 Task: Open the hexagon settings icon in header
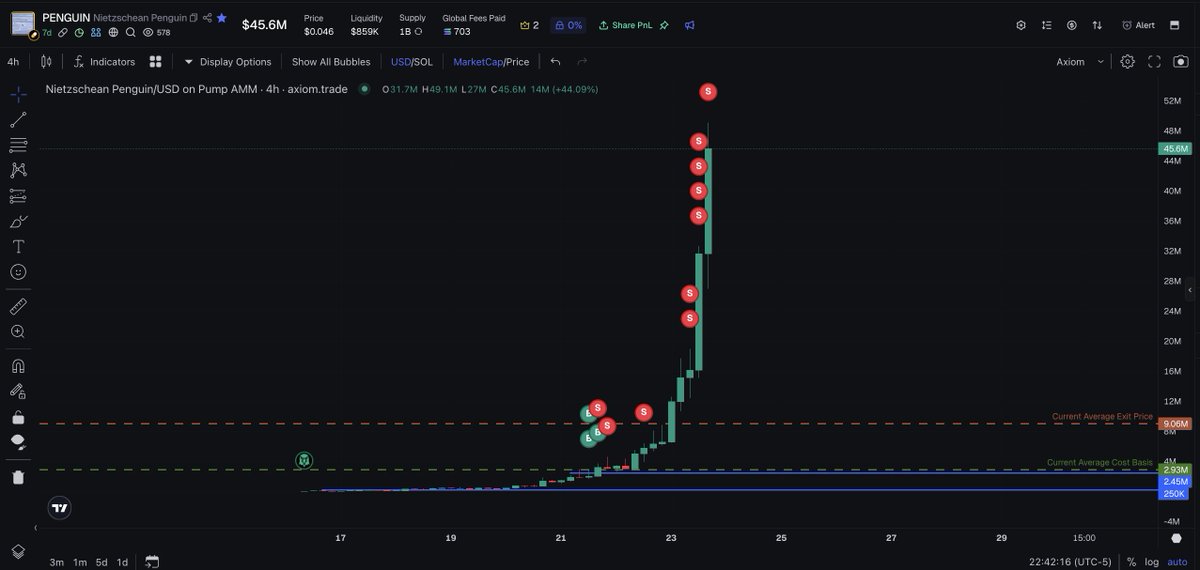1021,25
